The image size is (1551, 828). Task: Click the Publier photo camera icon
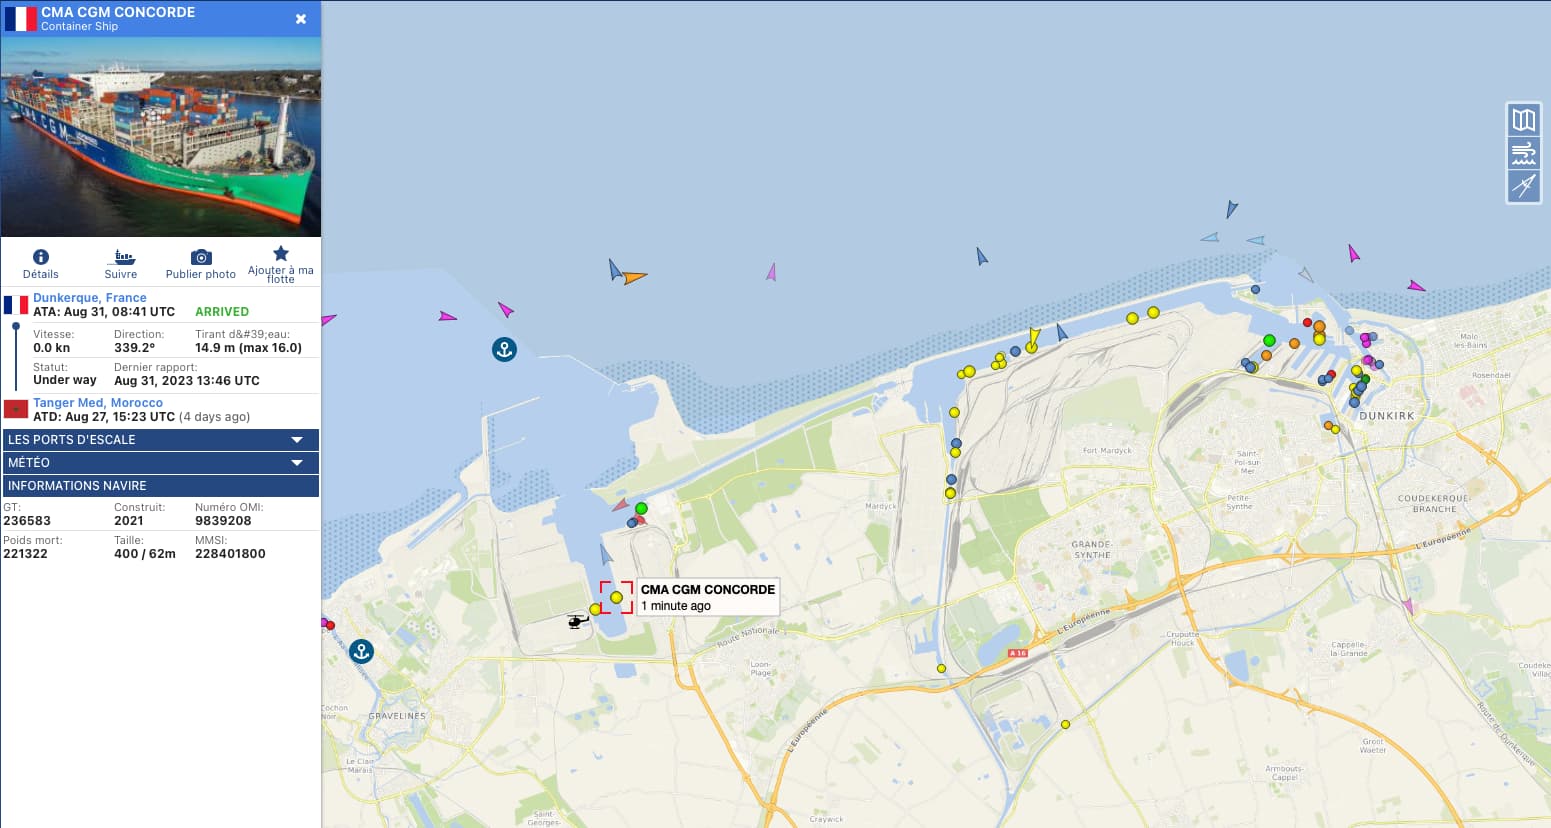click(x=201, y=257)
